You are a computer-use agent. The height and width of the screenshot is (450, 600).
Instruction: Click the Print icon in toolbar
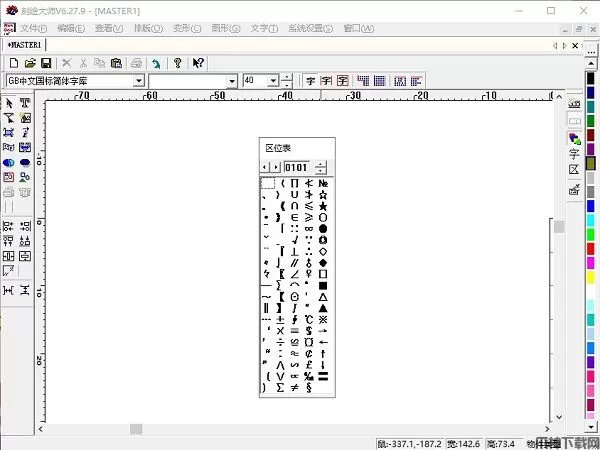(x=137, y=63)
